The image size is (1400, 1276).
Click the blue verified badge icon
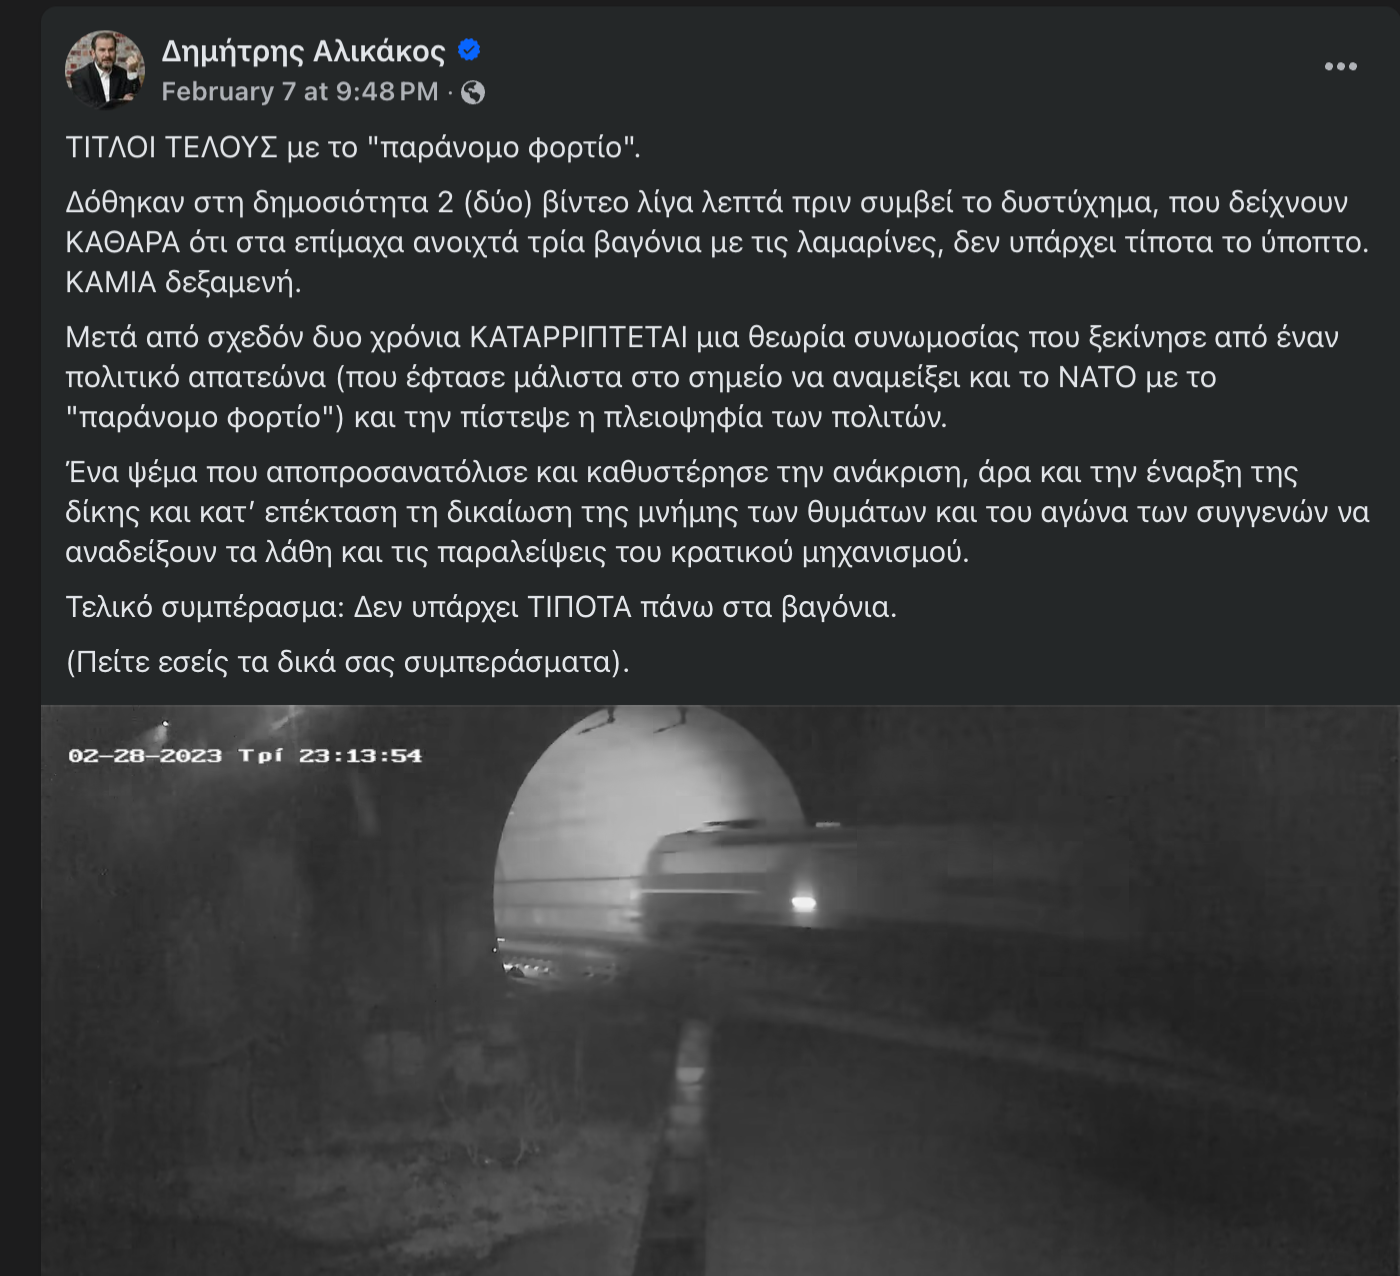click(x=469, y=49)
